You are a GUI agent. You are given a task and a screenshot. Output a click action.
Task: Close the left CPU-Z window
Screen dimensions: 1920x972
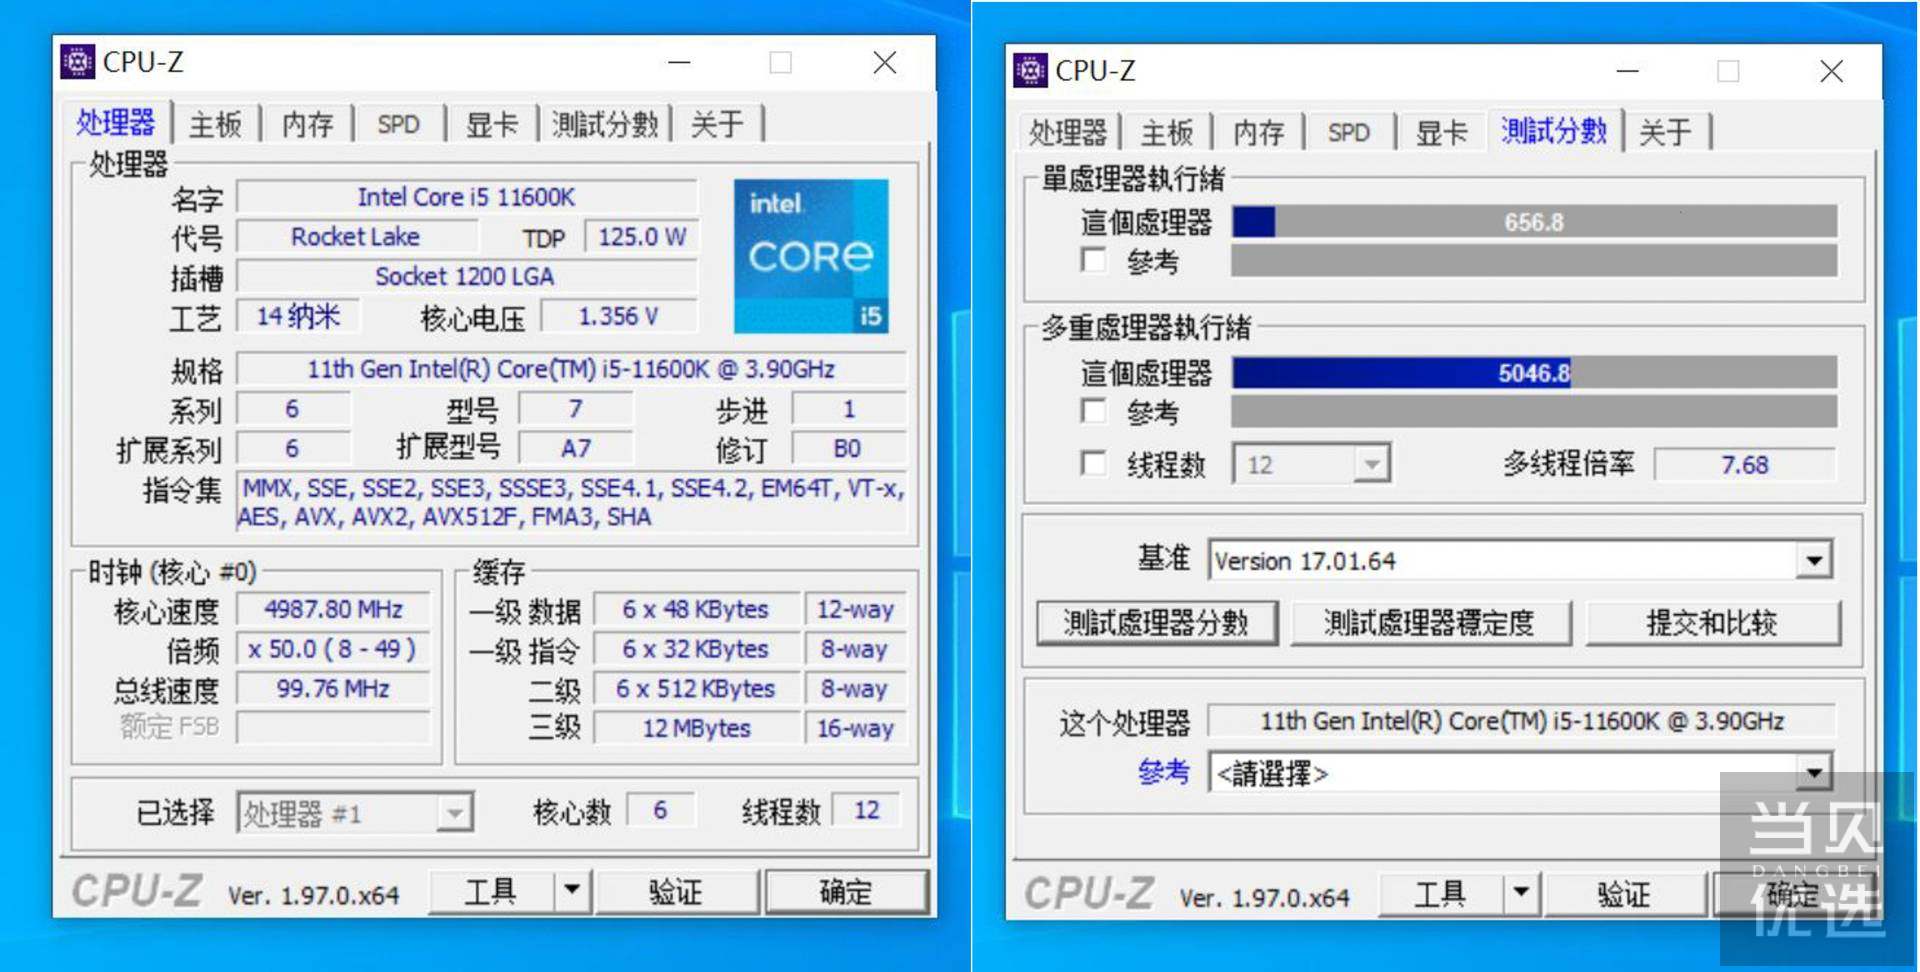pyautogui.click(x=885, y=62)
